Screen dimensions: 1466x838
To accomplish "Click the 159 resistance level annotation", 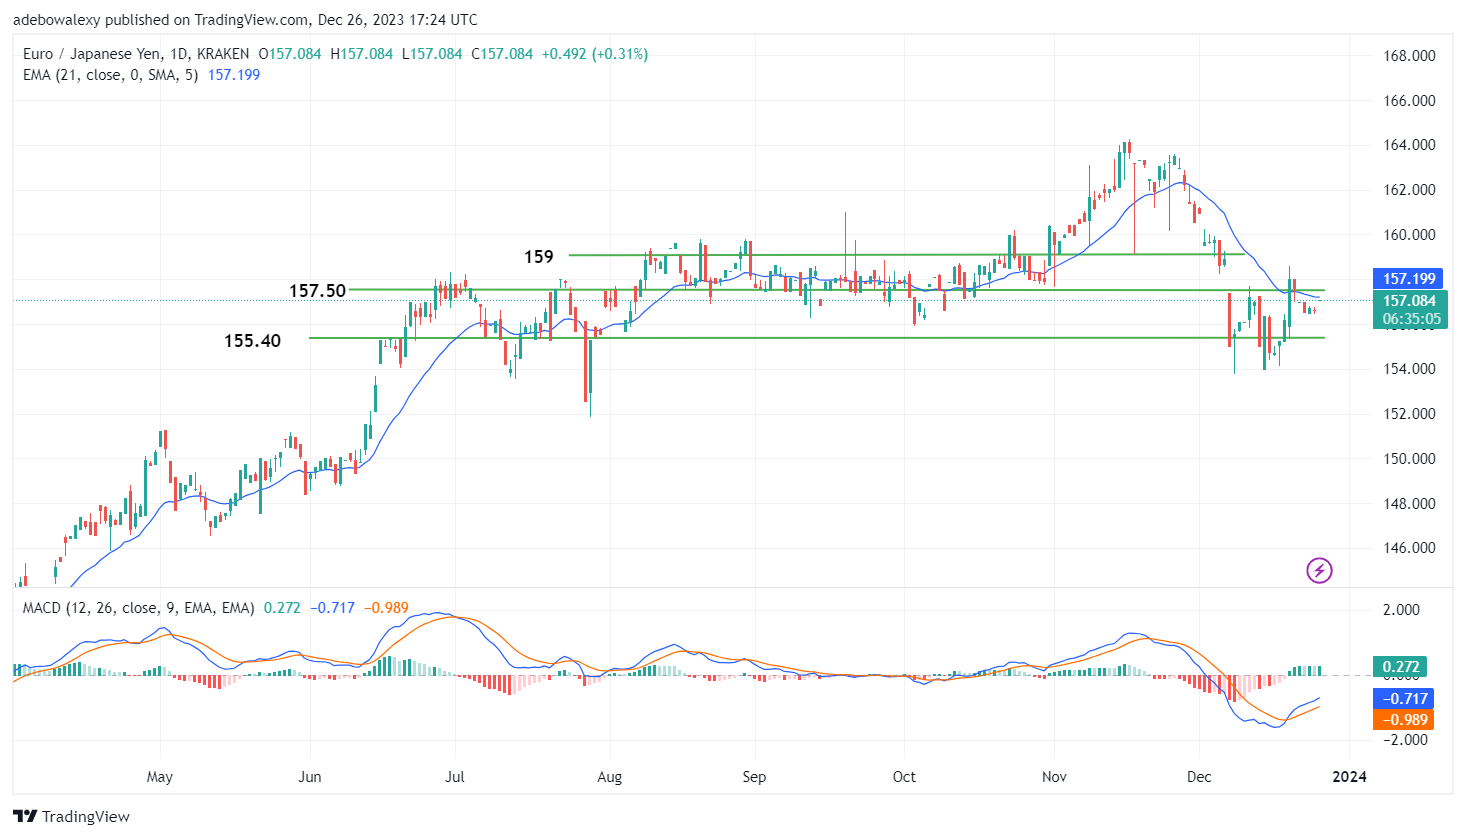I will click(539, 257).
